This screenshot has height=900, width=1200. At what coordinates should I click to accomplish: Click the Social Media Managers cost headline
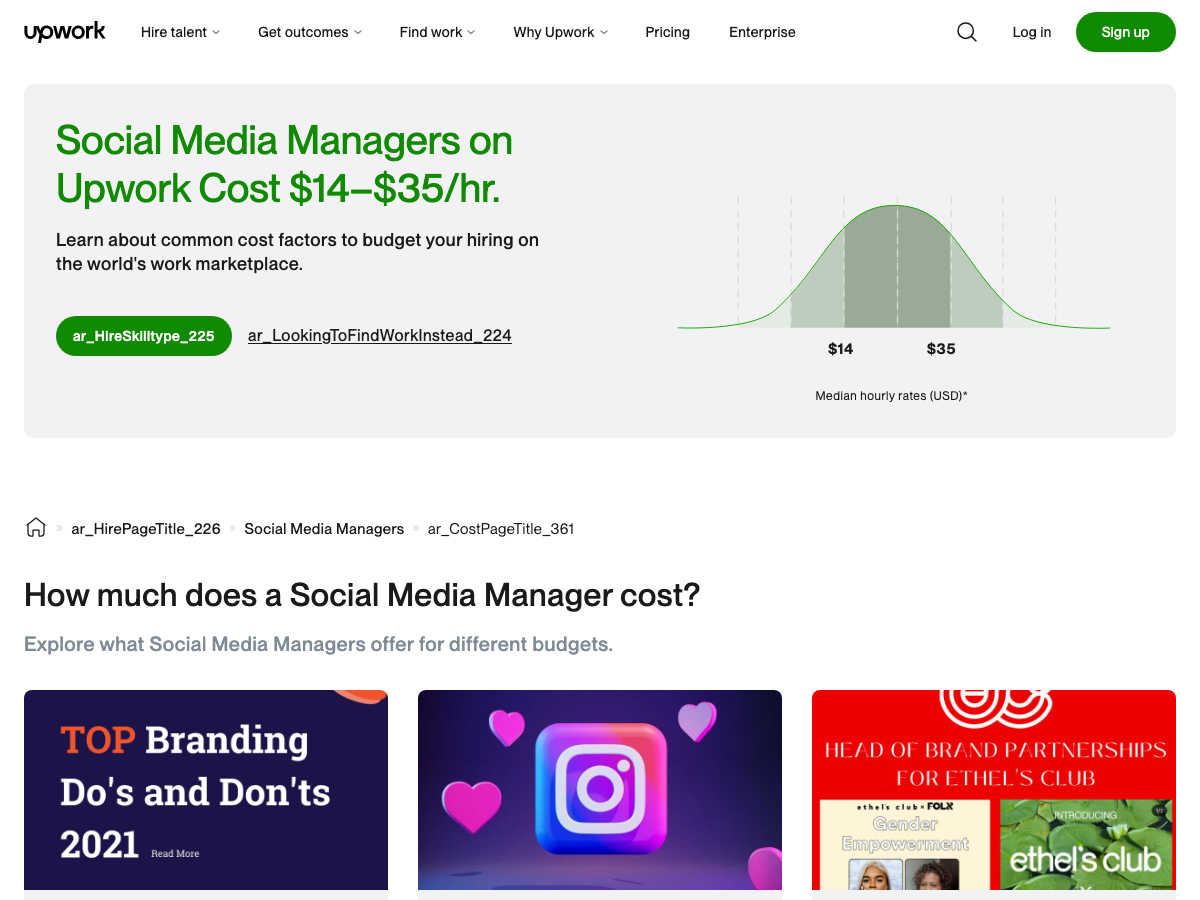click(x=284, y=164)
